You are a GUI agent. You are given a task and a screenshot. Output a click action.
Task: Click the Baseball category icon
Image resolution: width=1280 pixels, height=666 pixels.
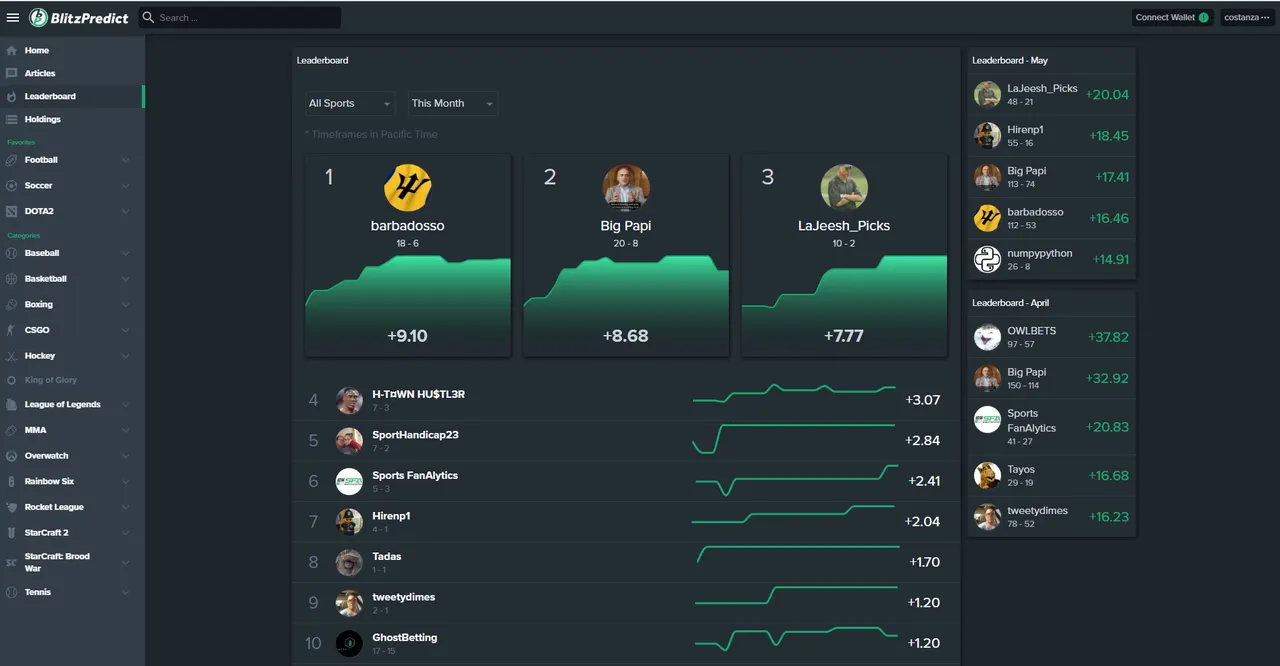click(11, 253)
